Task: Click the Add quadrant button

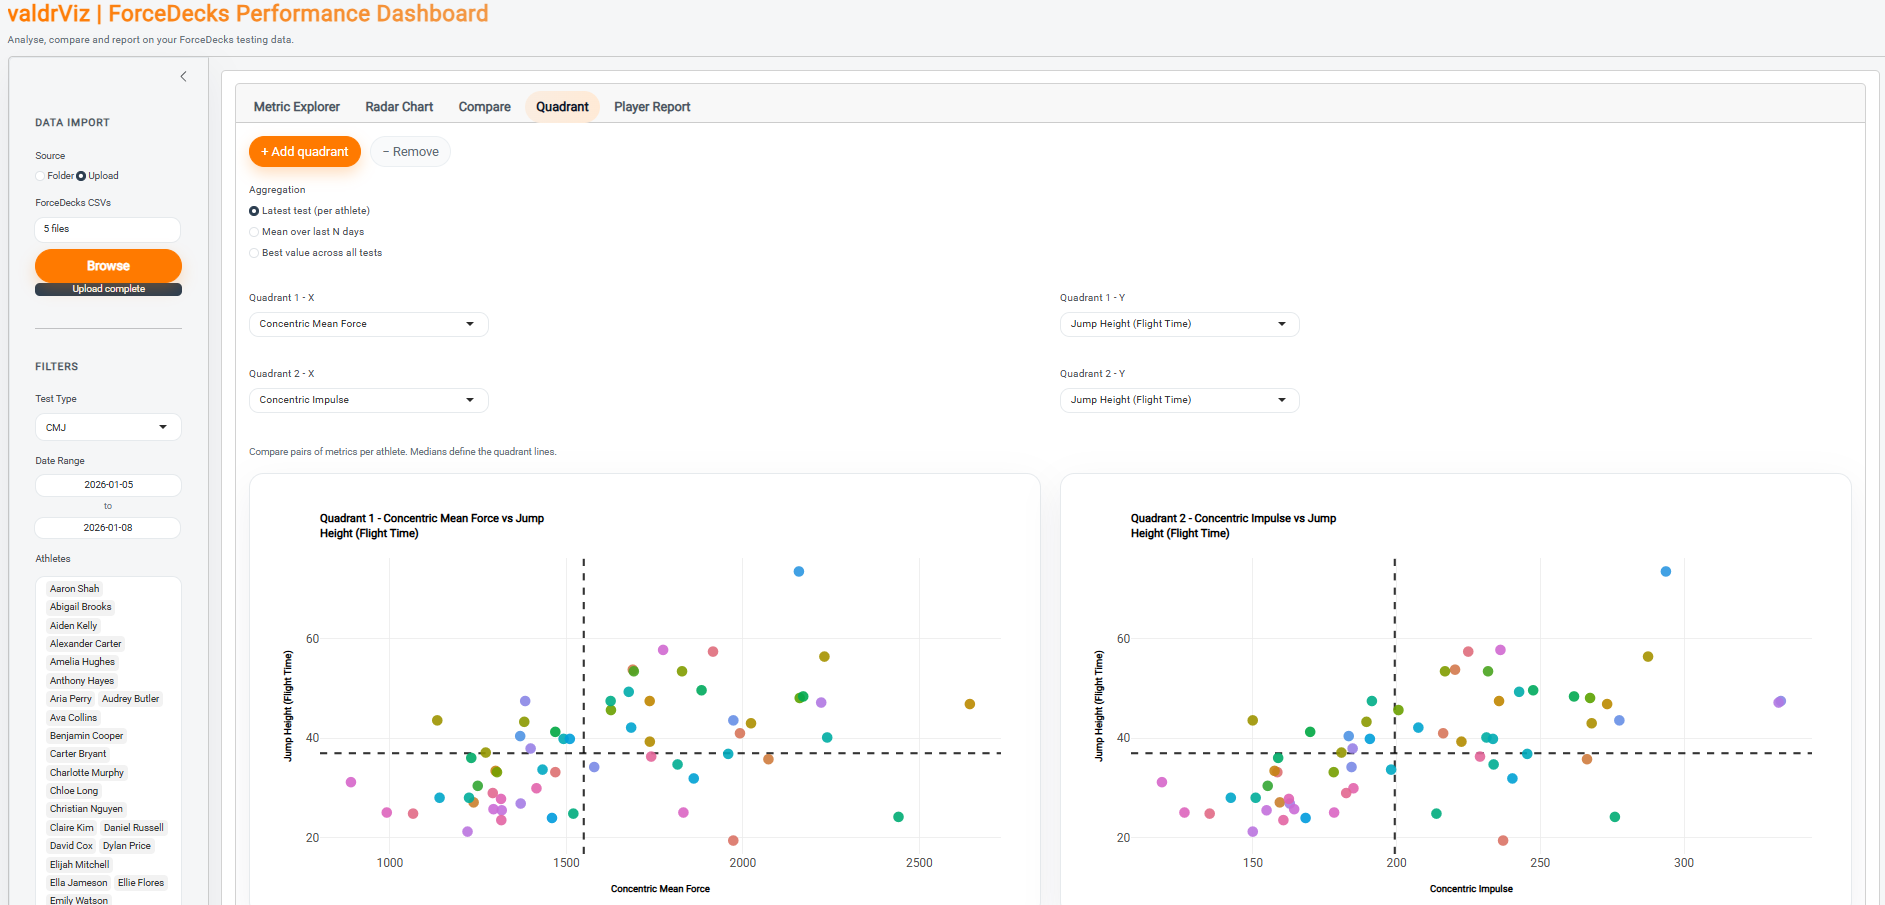Action: (x=305, y=152)
